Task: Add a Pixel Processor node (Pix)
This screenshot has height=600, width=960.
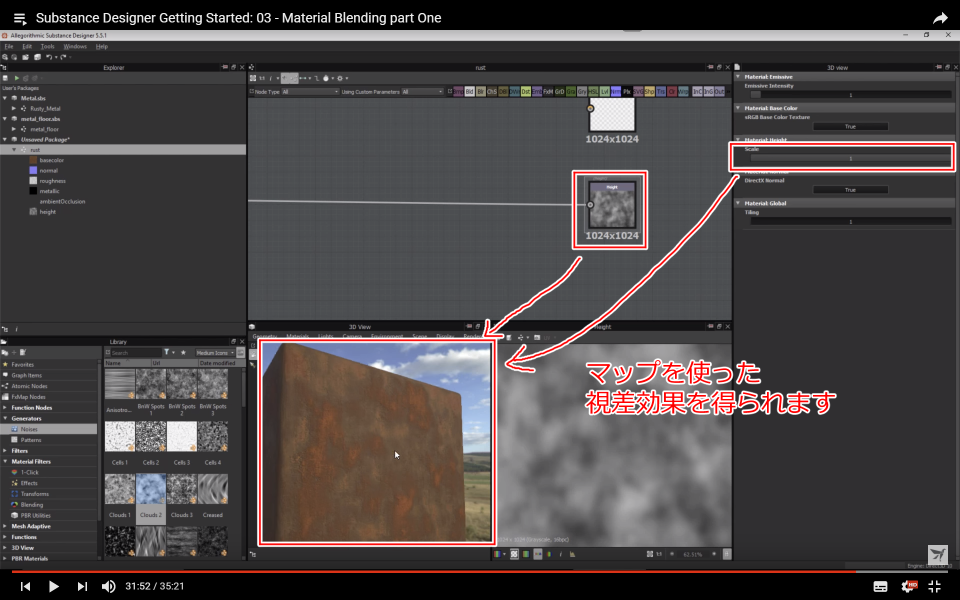Action: click(x=626, y=92)
